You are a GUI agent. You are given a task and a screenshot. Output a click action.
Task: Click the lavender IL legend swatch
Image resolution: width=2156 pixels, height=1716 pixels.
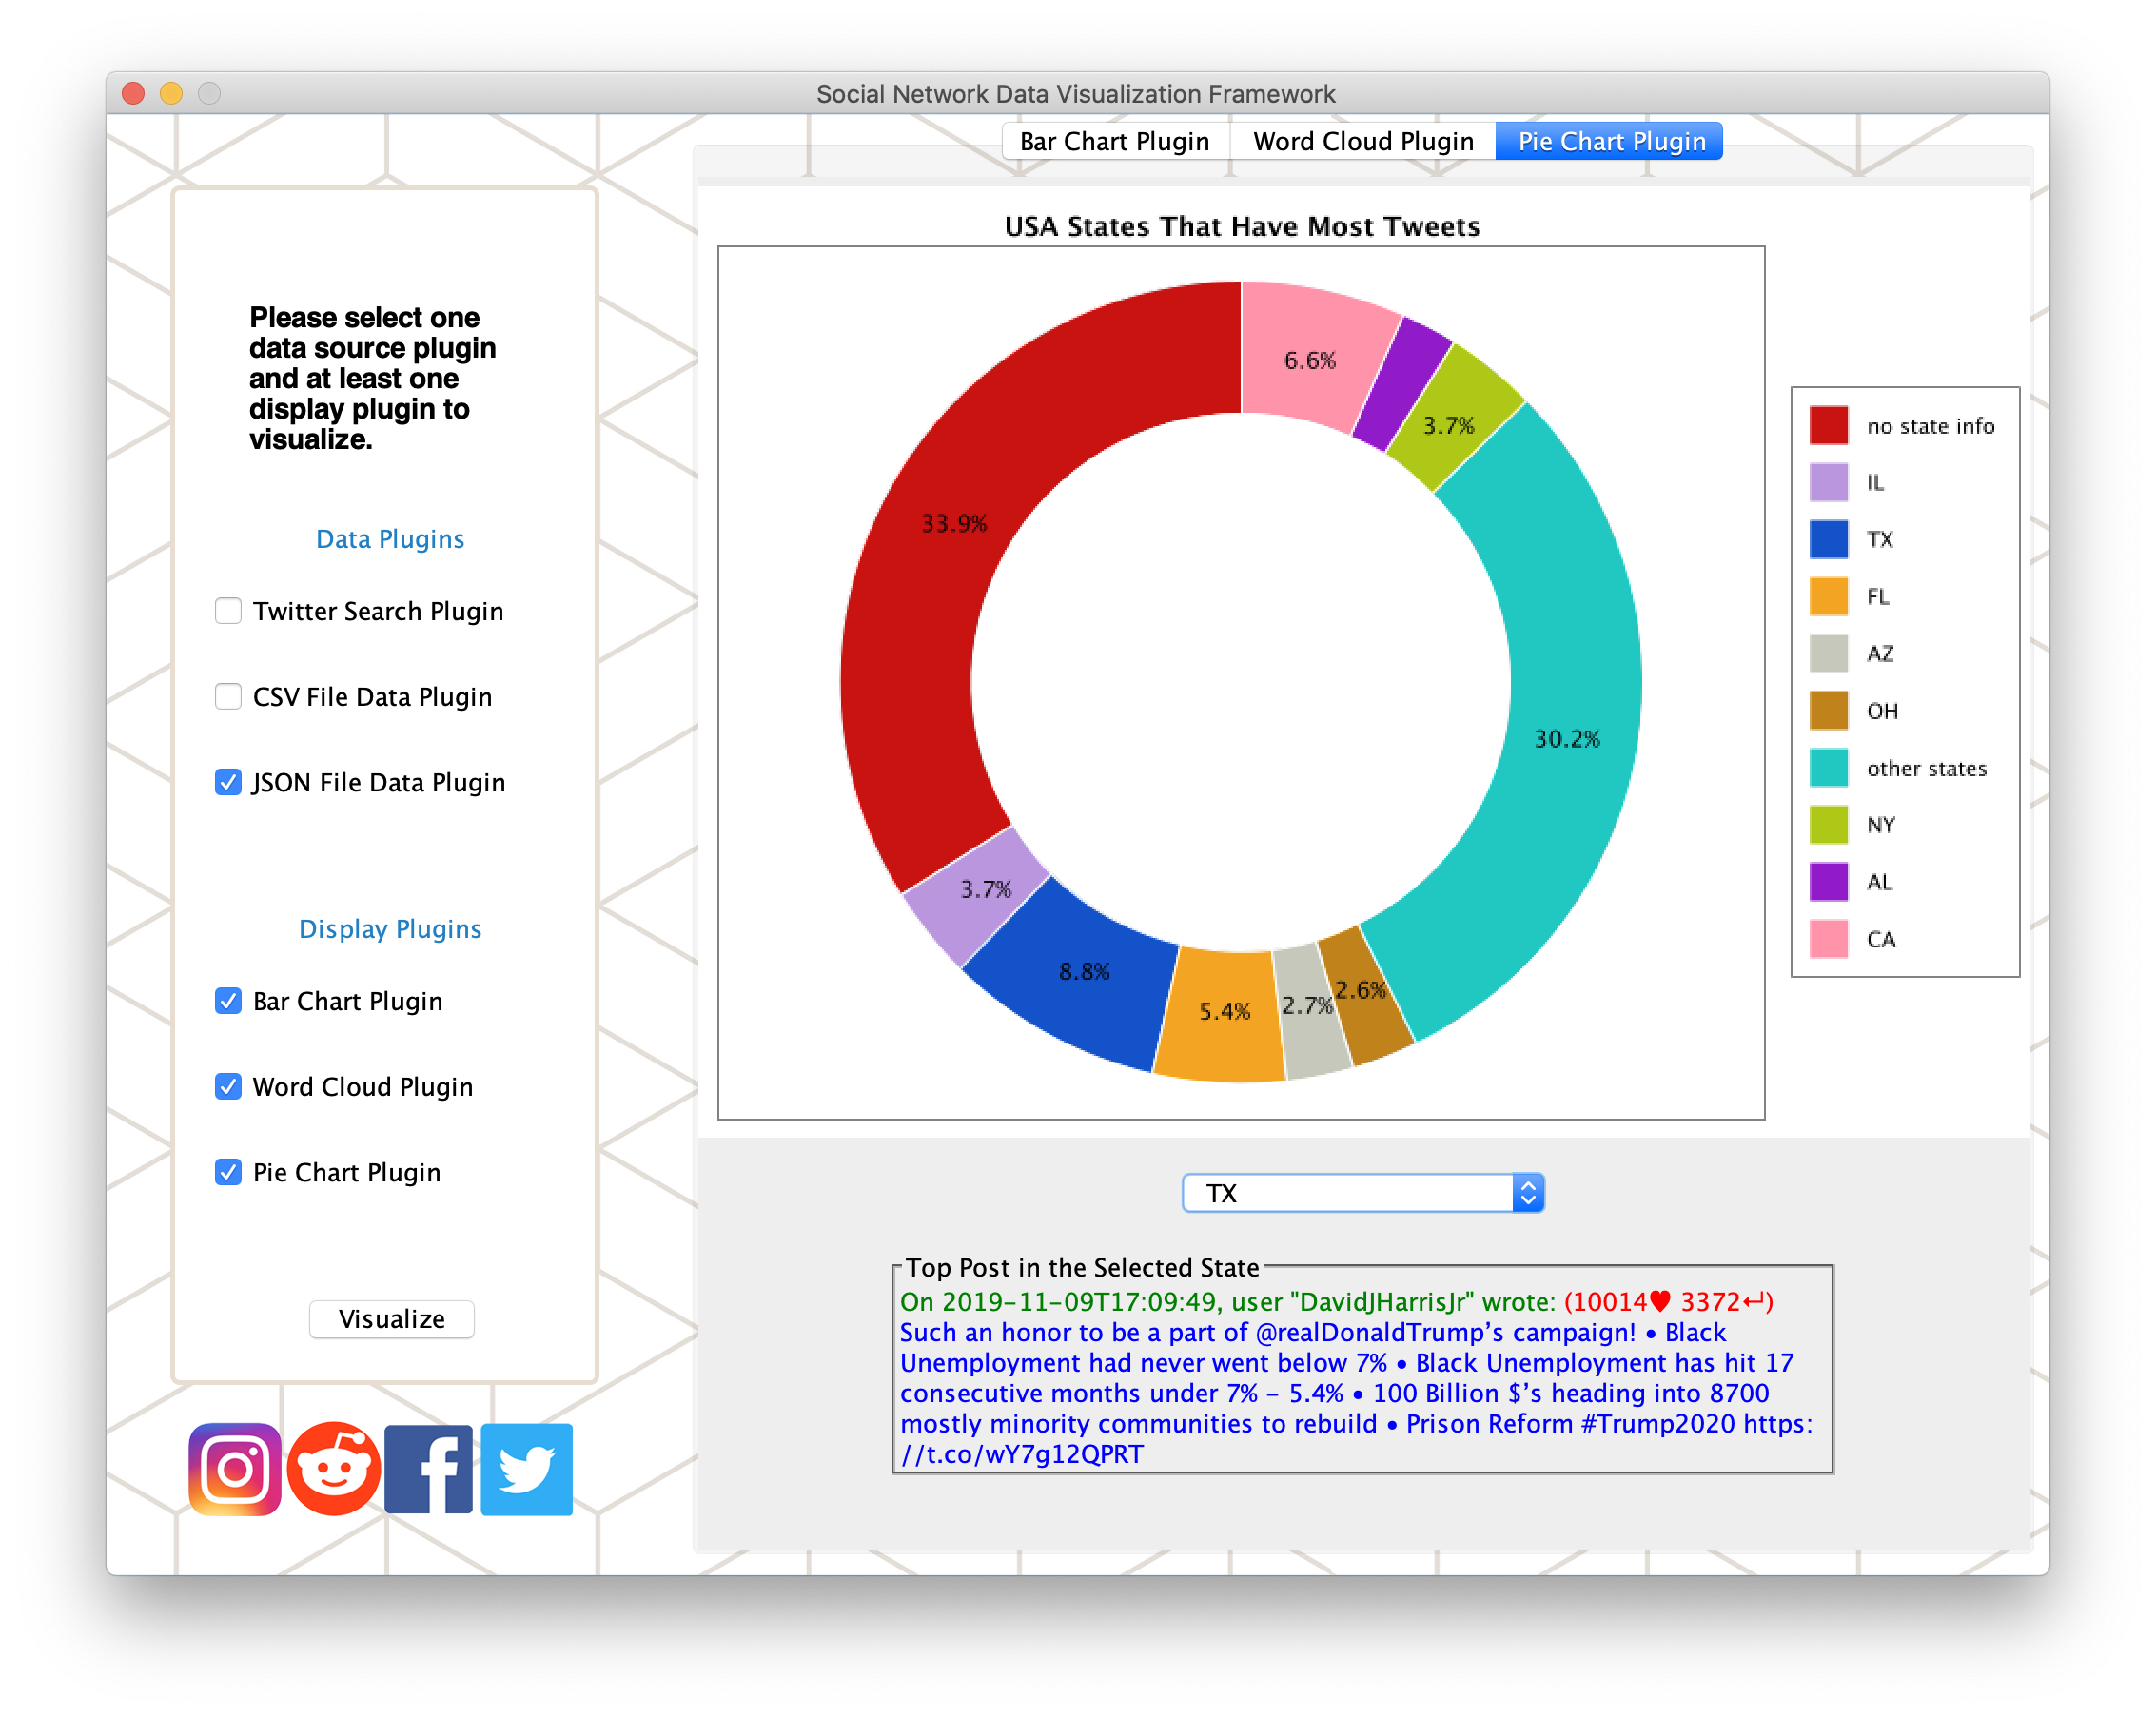coord(1828,482)
